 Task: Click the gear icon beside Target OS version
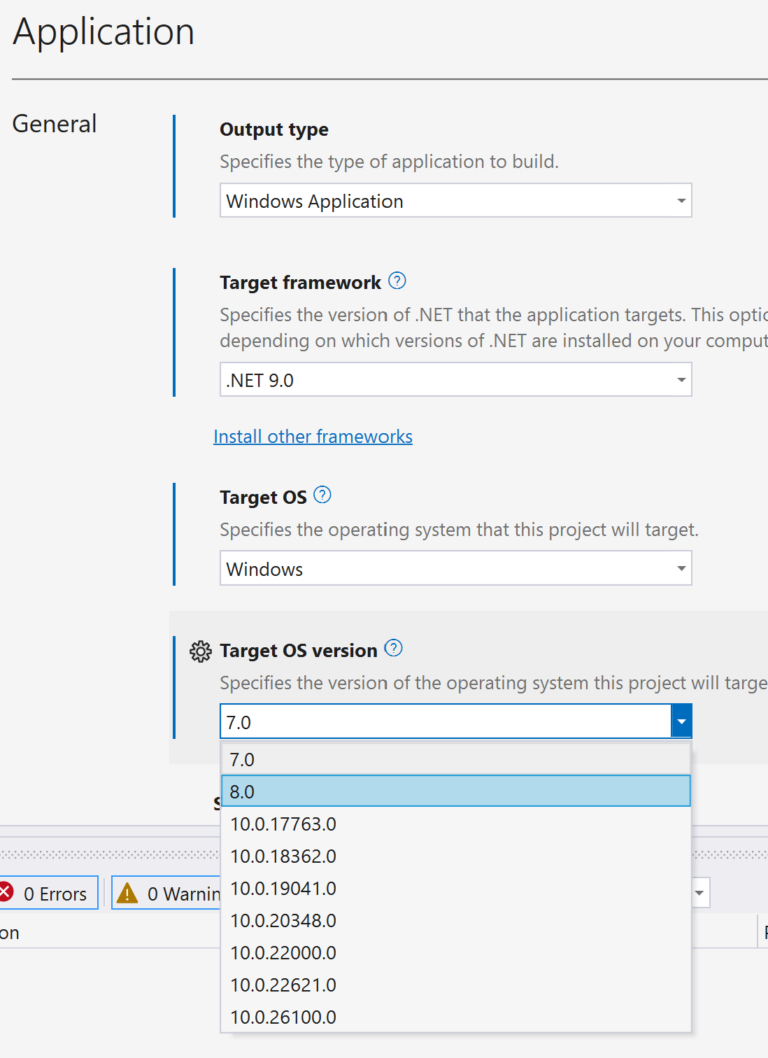click(200, 651)
